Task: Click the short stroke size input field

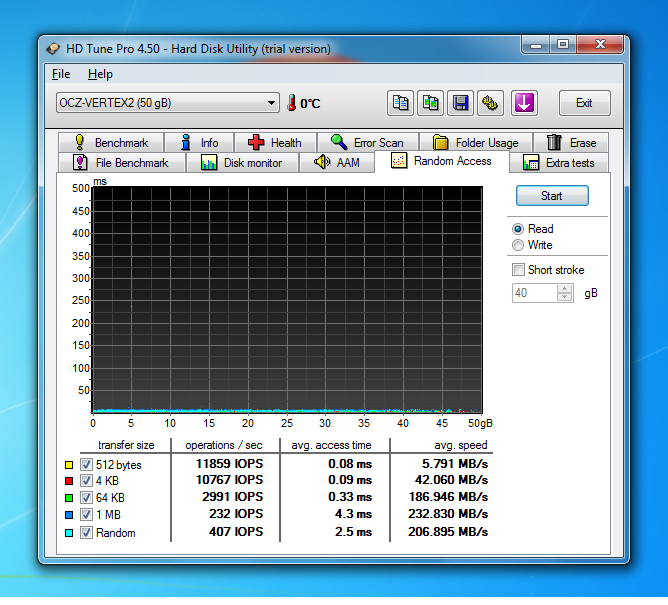Action: 534,293
